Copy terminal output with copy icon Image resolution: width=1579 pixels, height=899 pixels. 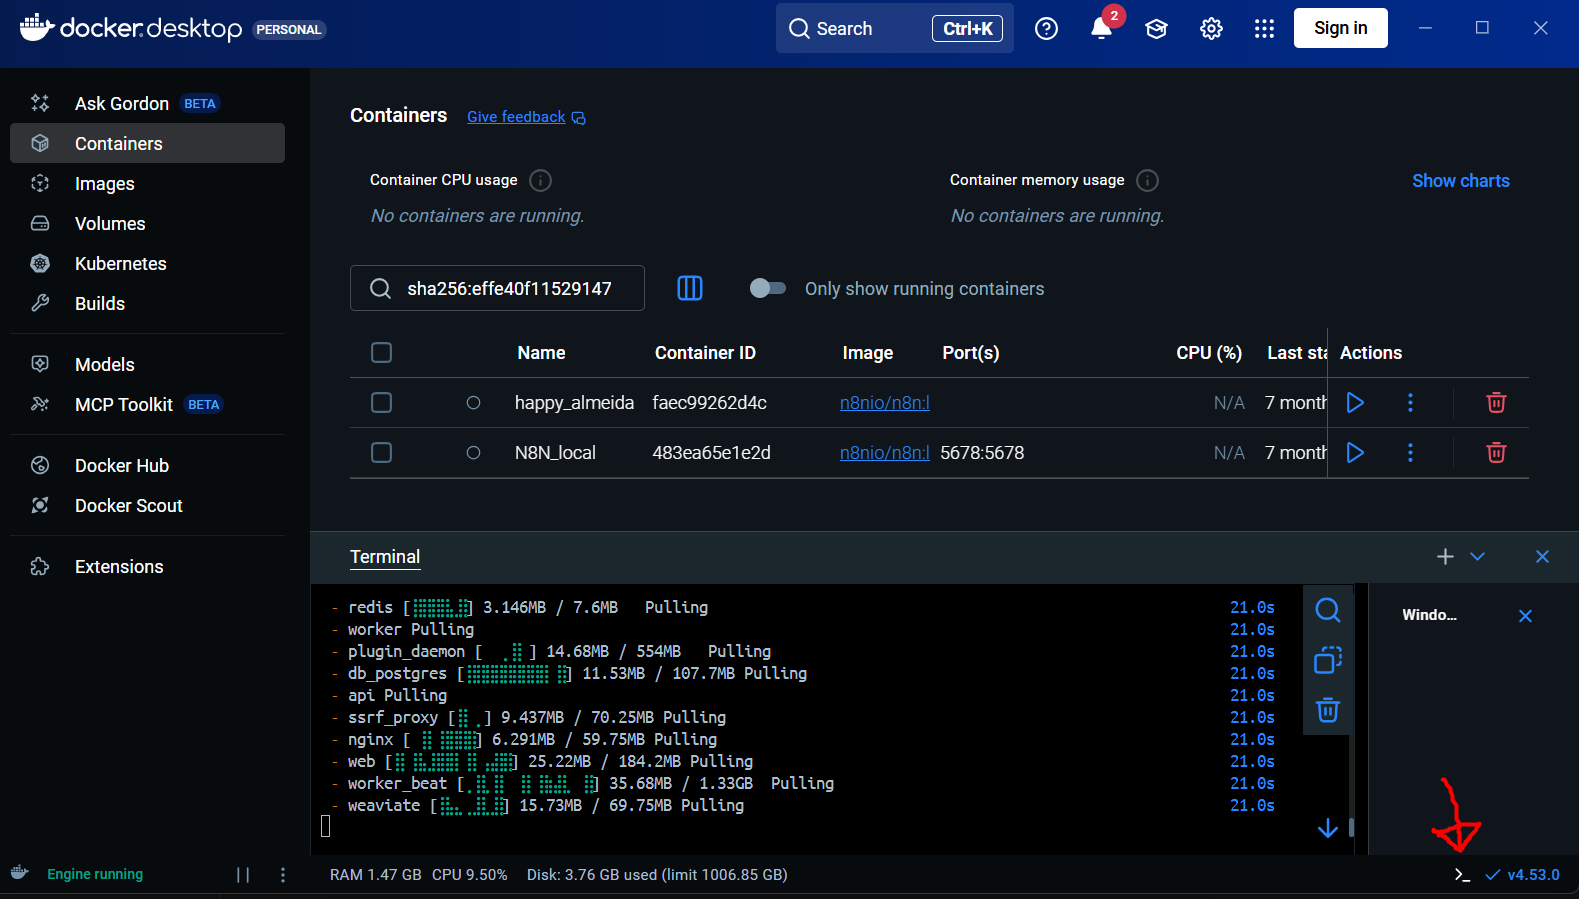(x=1327, y=660)
